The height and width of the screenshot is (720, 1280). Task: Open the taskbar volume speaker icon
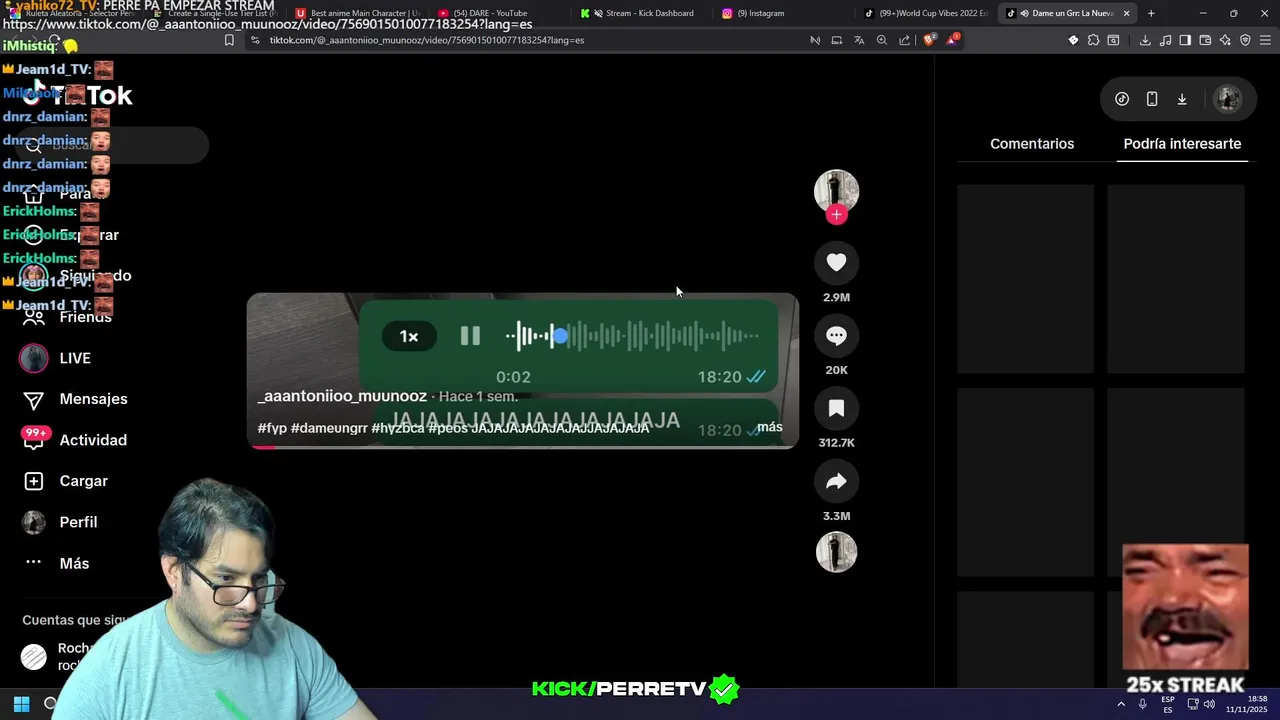[1209, 704]
